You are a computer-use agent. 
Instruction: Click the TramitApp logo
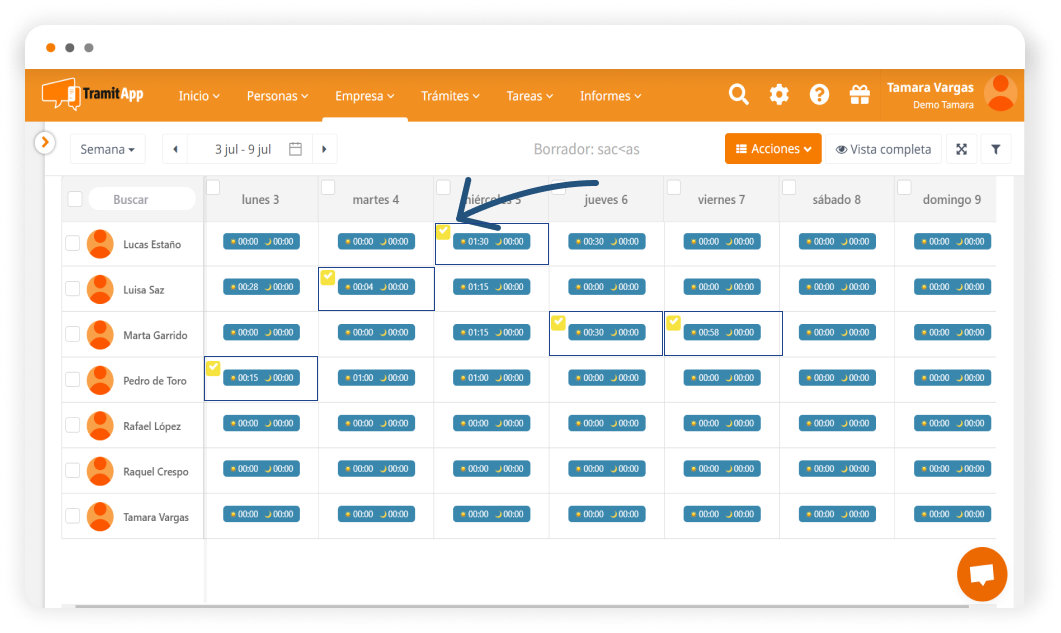pos(93,94)
